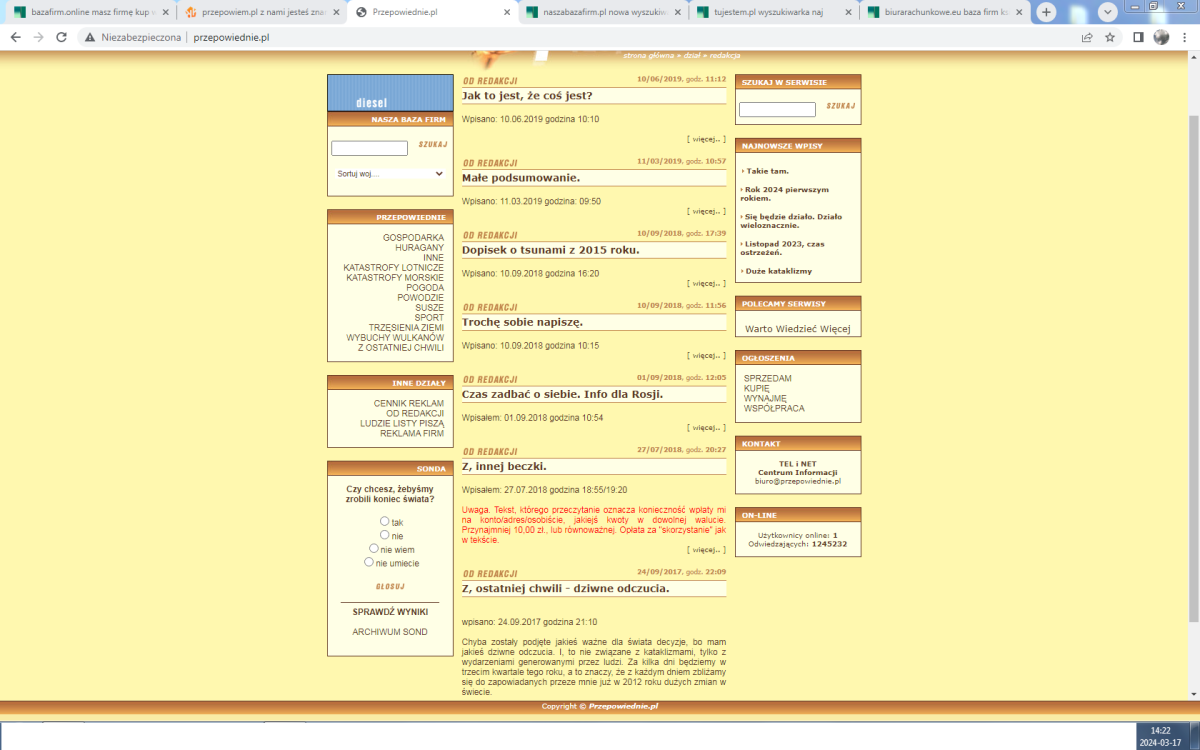This screenshot has width=1200, height=750.
Task: Click the not secure warning icon
Action: click(x=90, y=37)
